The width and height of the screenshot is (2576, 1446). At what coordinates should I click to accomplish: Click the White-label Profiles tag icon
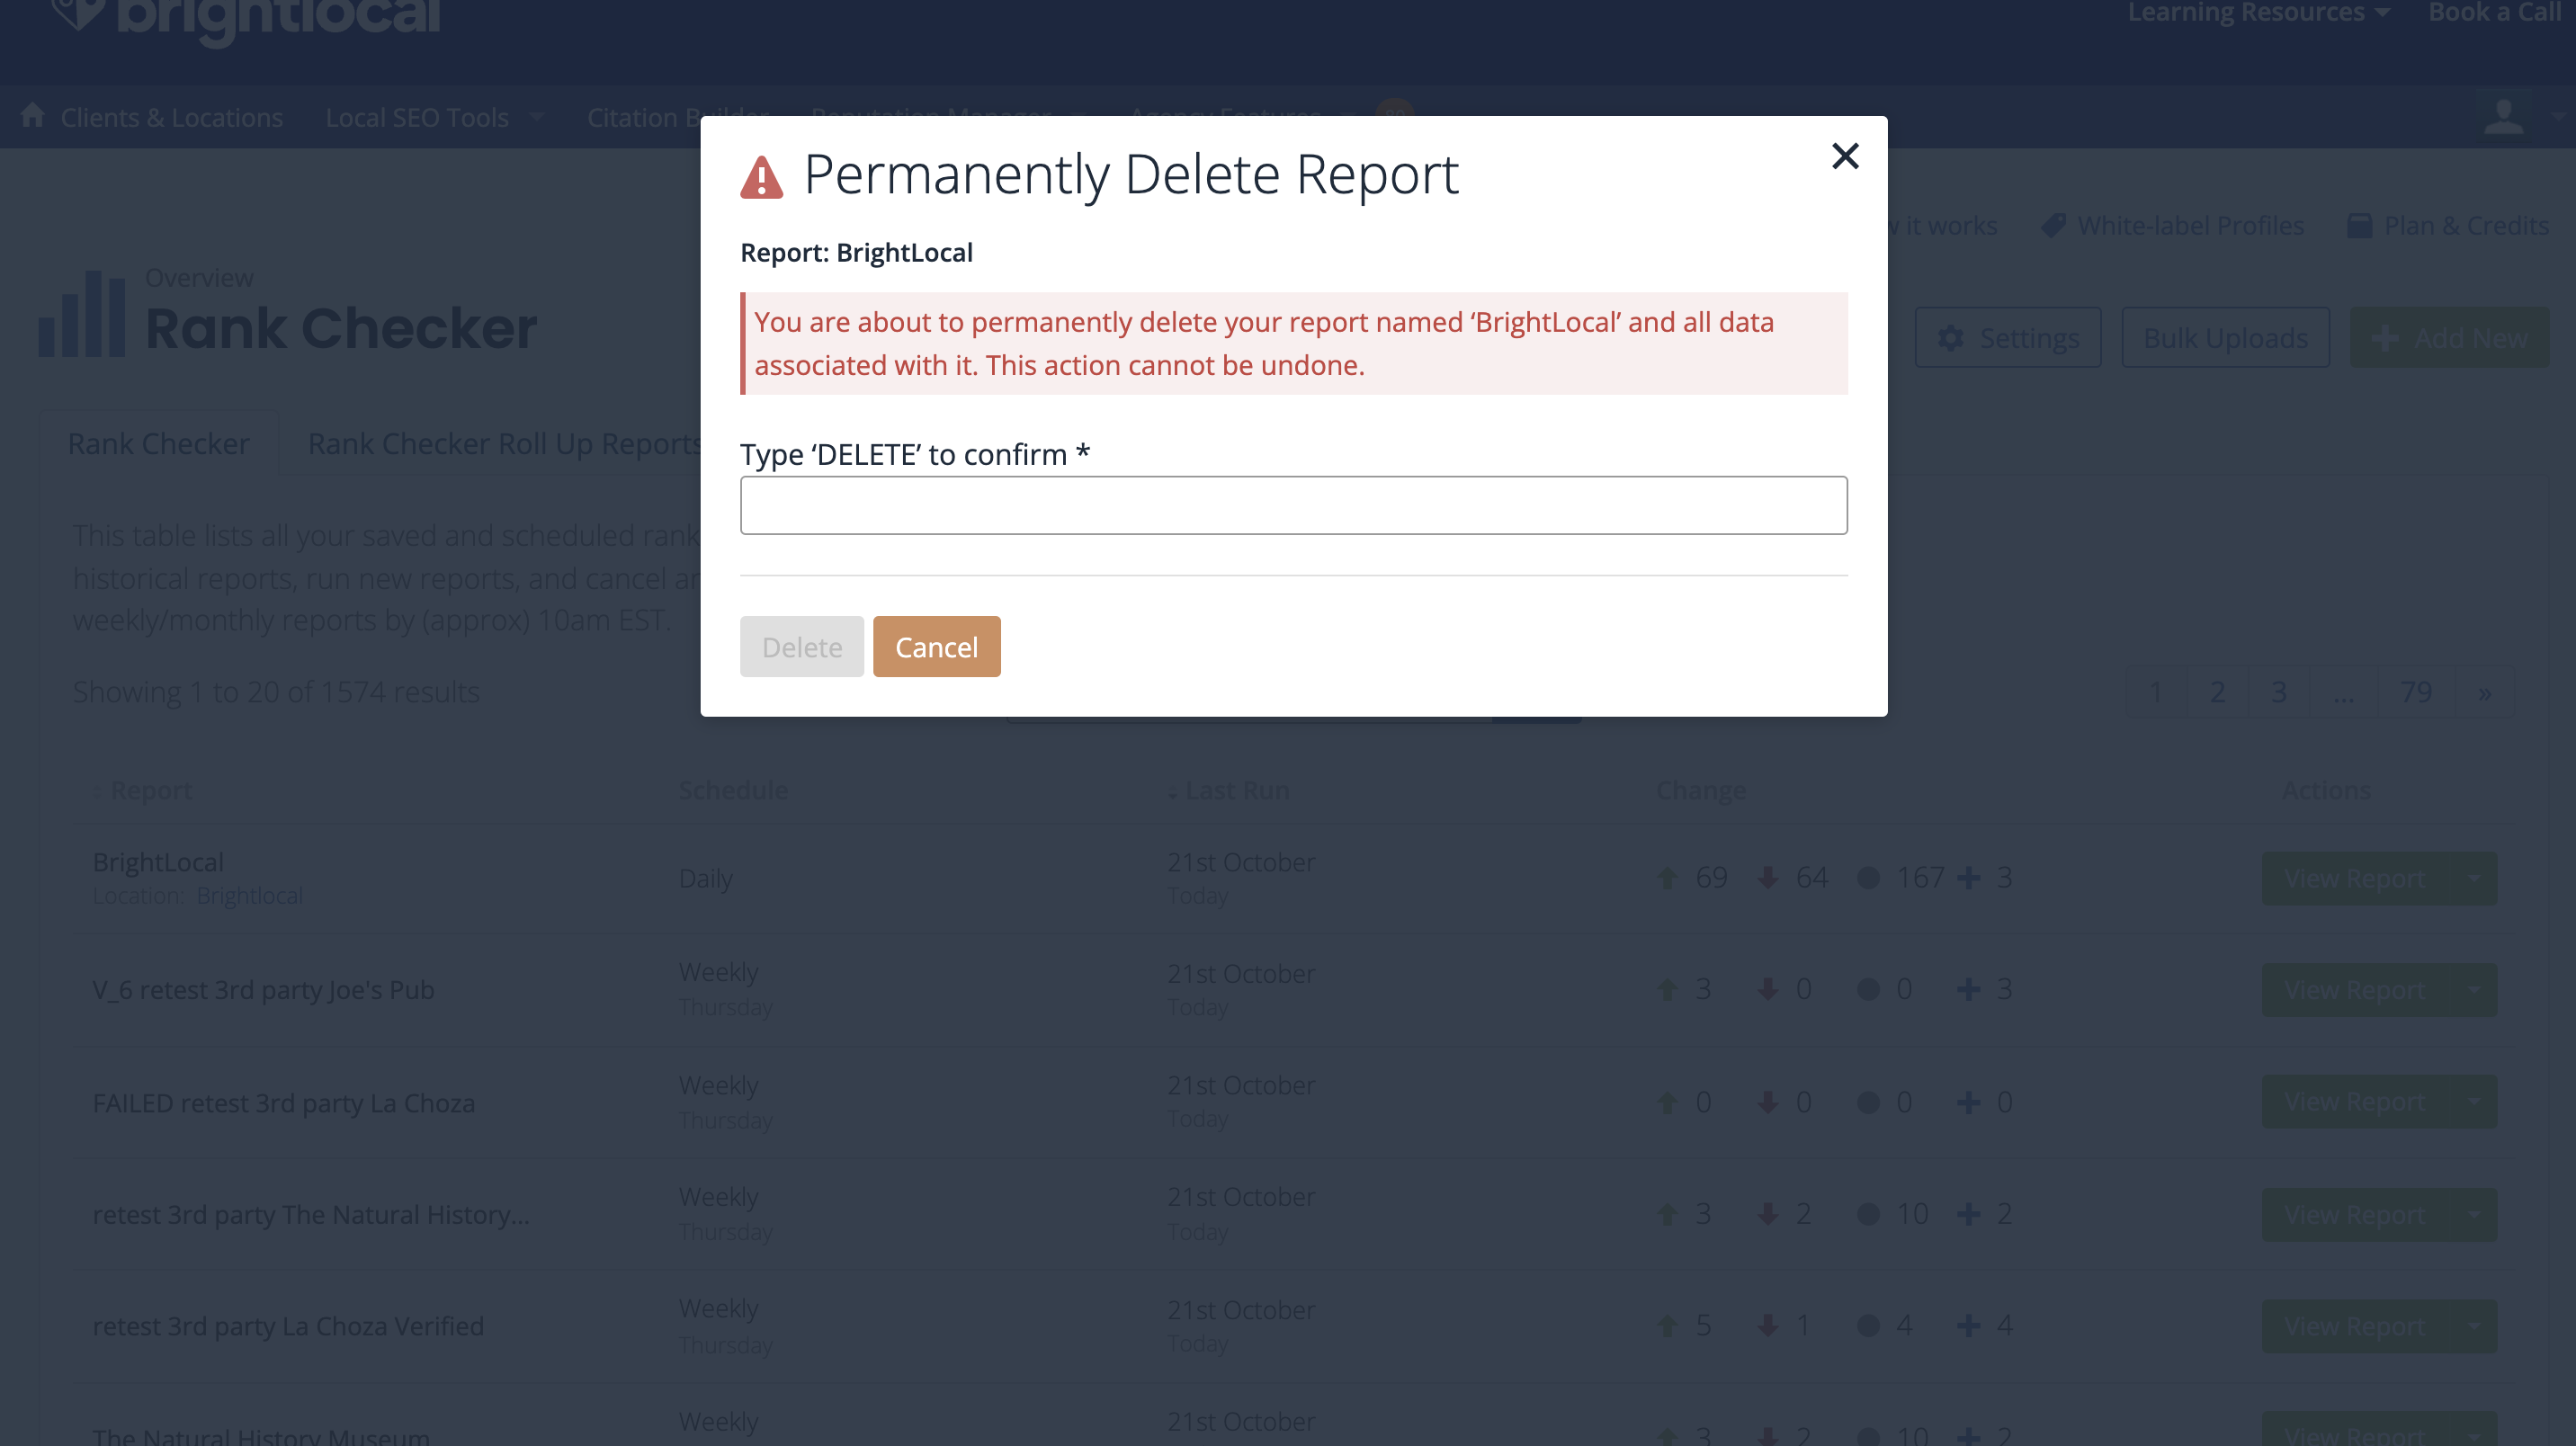pos(2053,226)
